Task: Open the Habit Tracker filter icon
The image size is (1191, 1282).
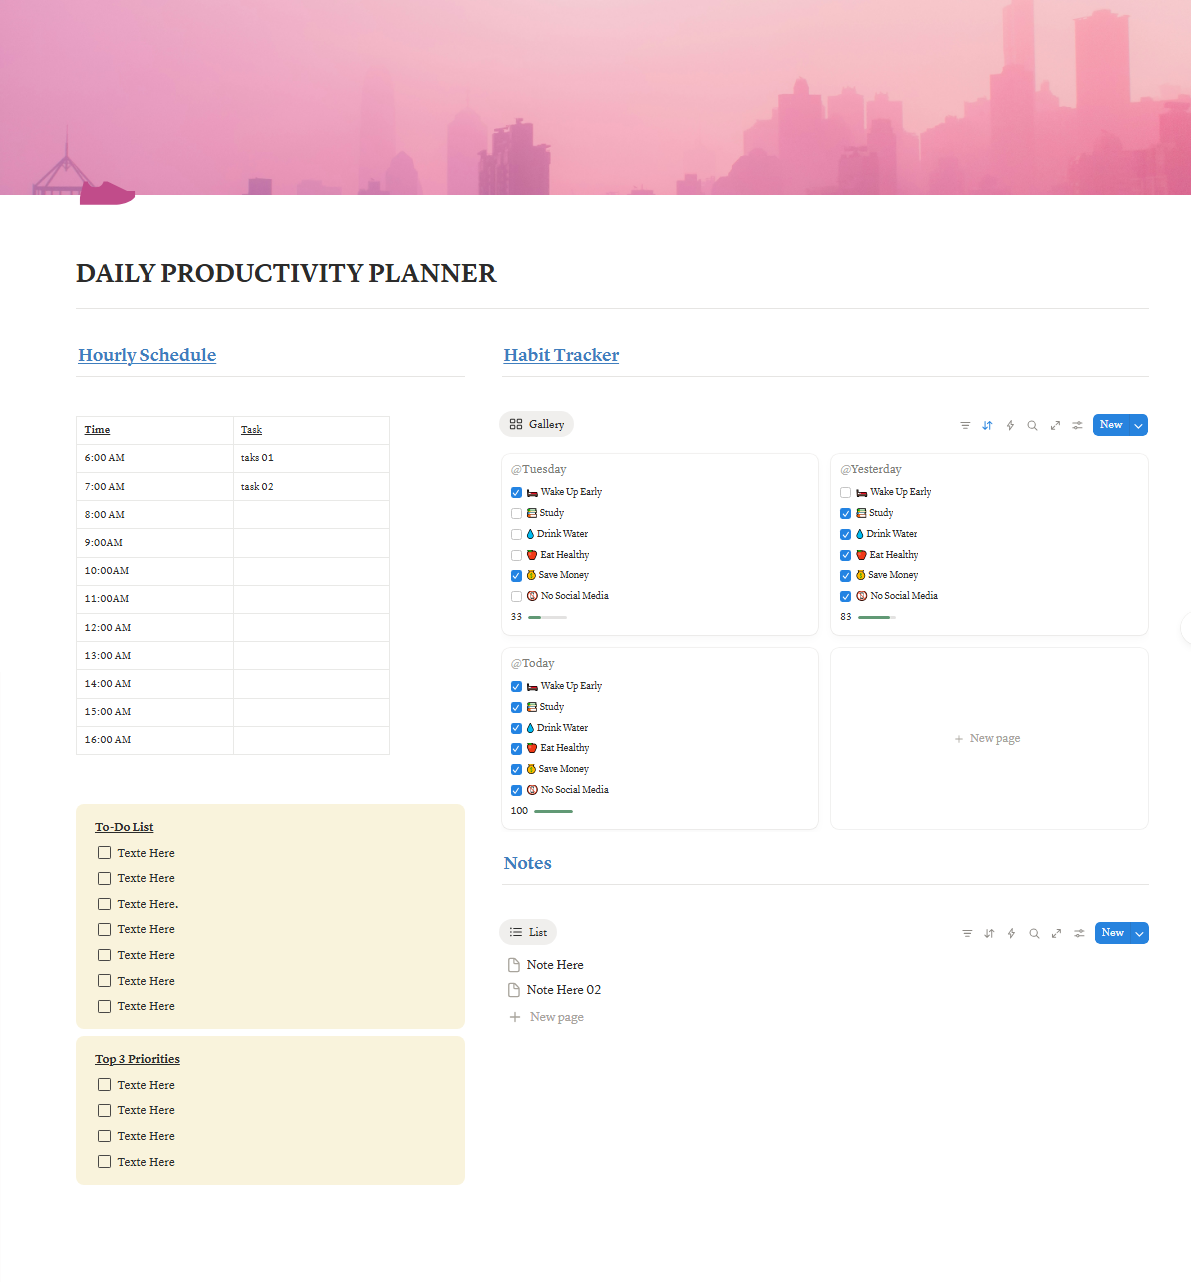Action: tap(965, 425)
